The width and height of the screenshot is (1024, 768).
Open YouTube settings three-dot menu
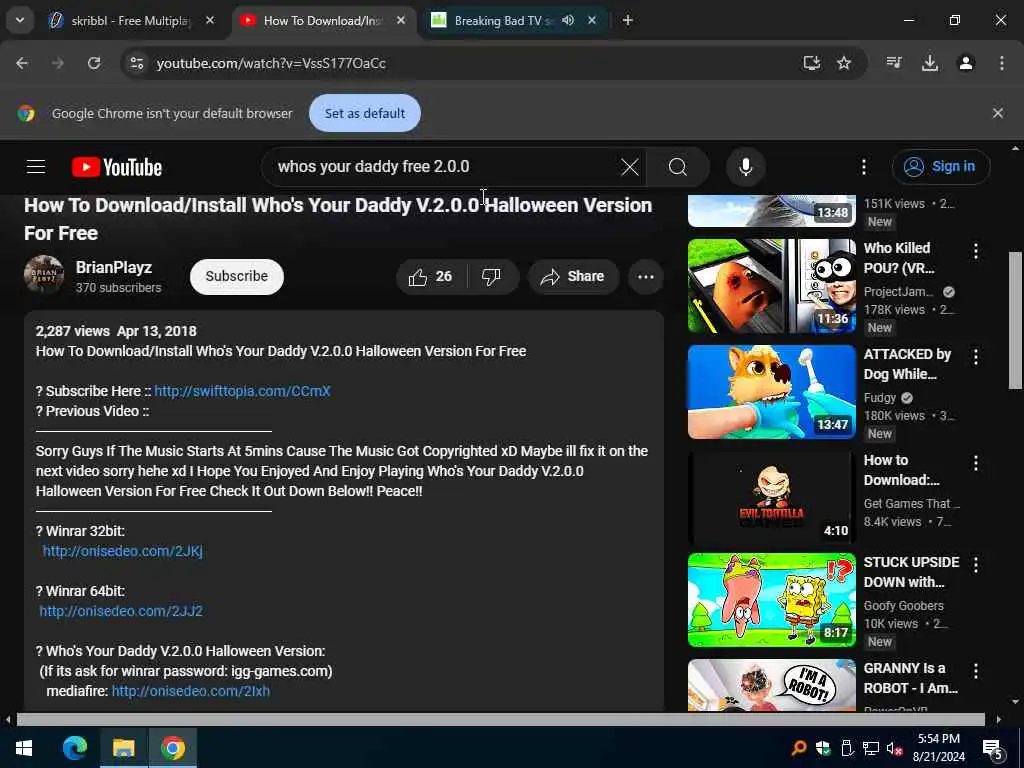click(863, 167)
